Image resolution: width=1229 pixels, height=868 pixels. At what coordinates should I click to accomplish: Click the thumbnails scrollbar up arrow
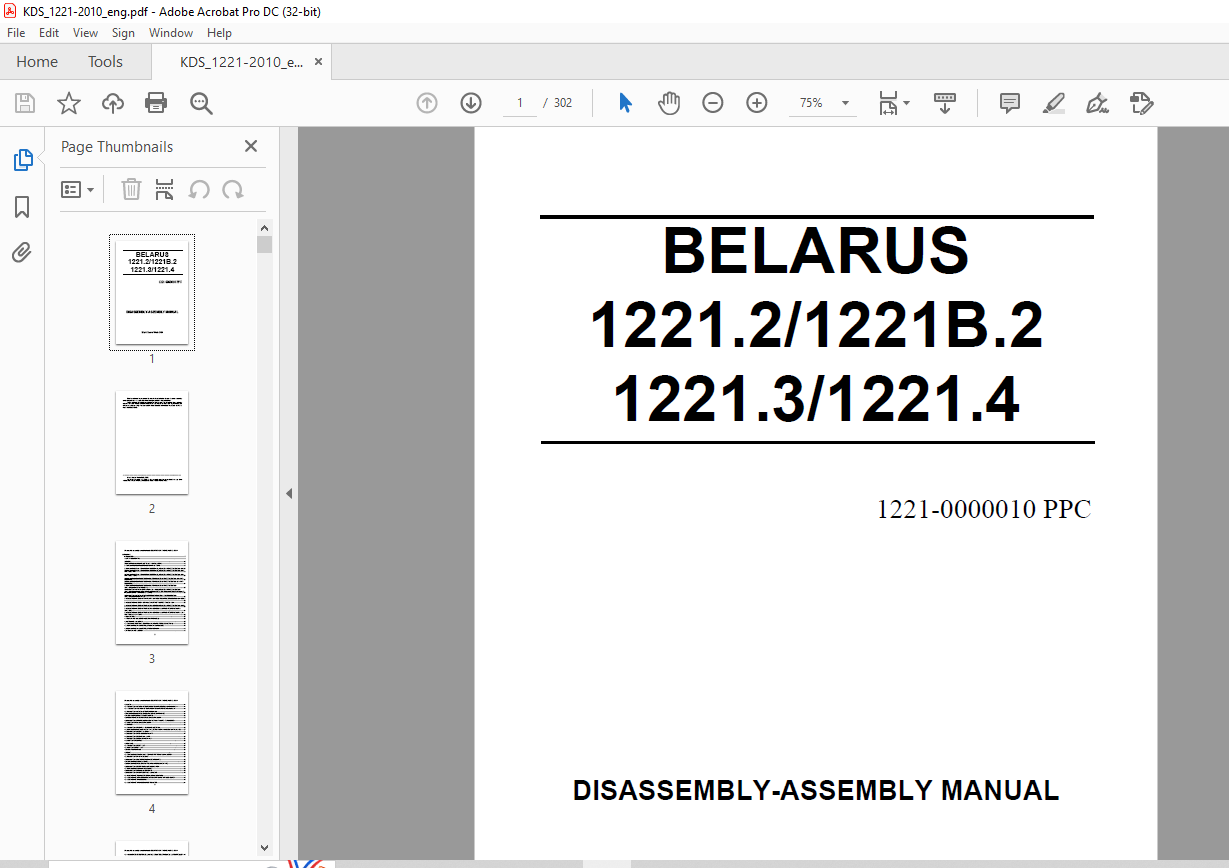click(265, 228)
